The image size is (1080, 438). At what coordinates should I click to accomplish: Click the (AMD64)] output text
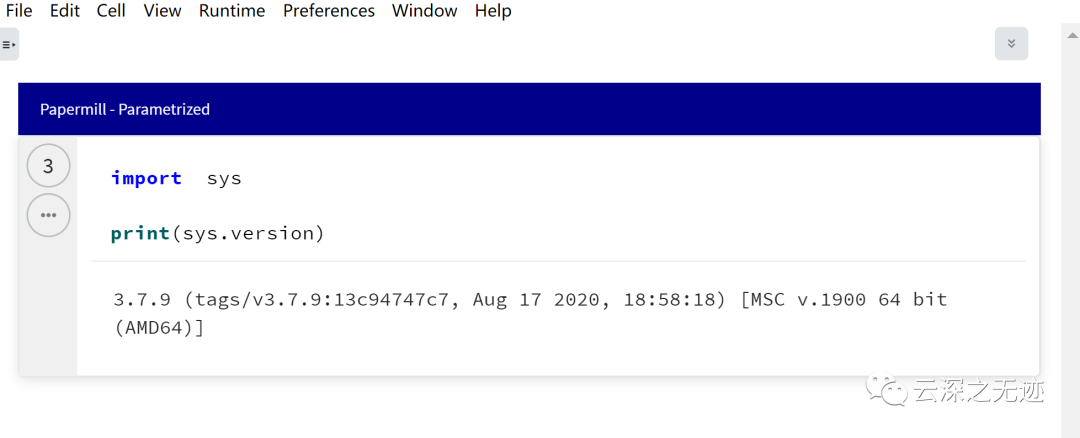tap(159, 327)
